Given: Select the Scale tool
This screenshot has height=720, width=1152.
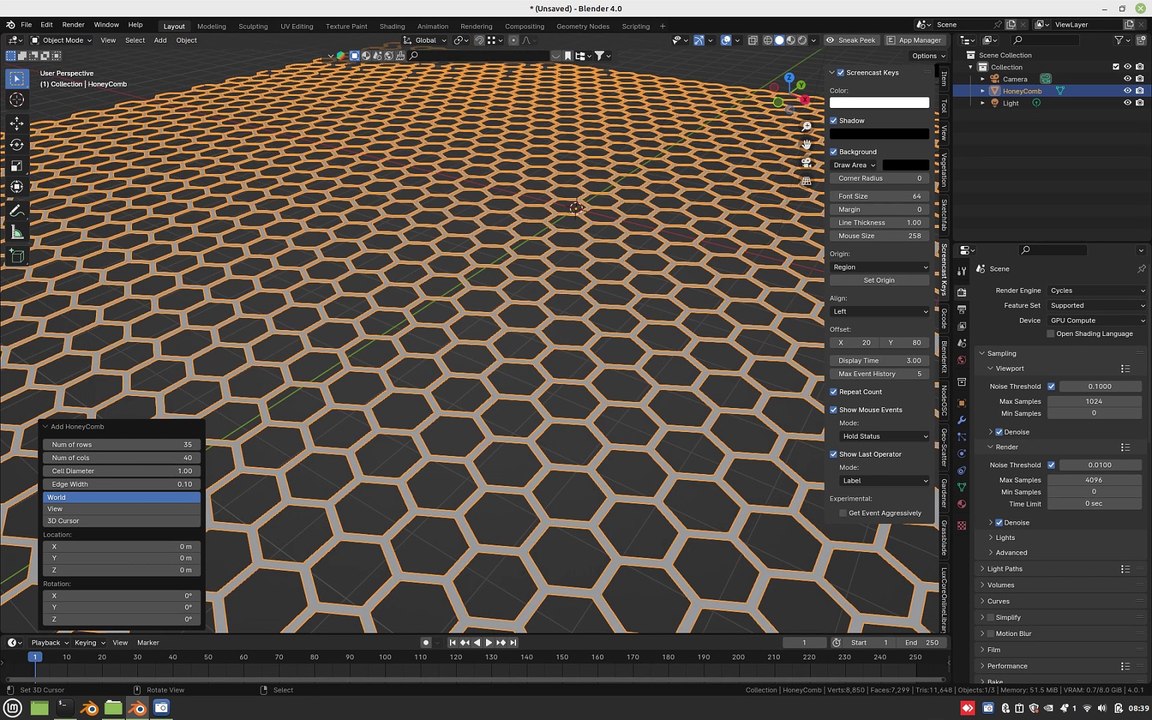Looking at the screenshot, I should point(17,166).
